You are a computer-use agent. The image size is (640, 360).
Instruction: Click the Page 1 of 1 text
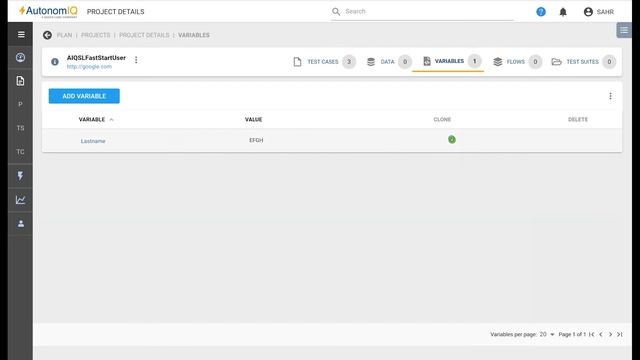point(572,334)
